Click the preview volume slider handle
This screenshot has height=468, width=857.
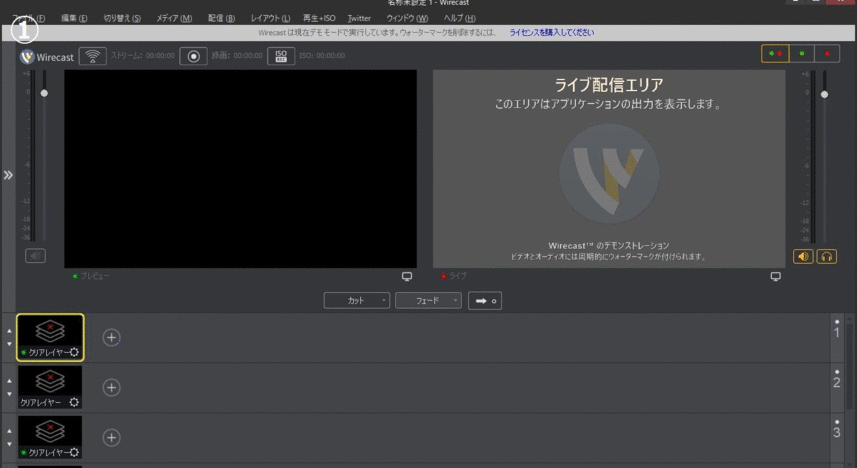click(44, 93)
